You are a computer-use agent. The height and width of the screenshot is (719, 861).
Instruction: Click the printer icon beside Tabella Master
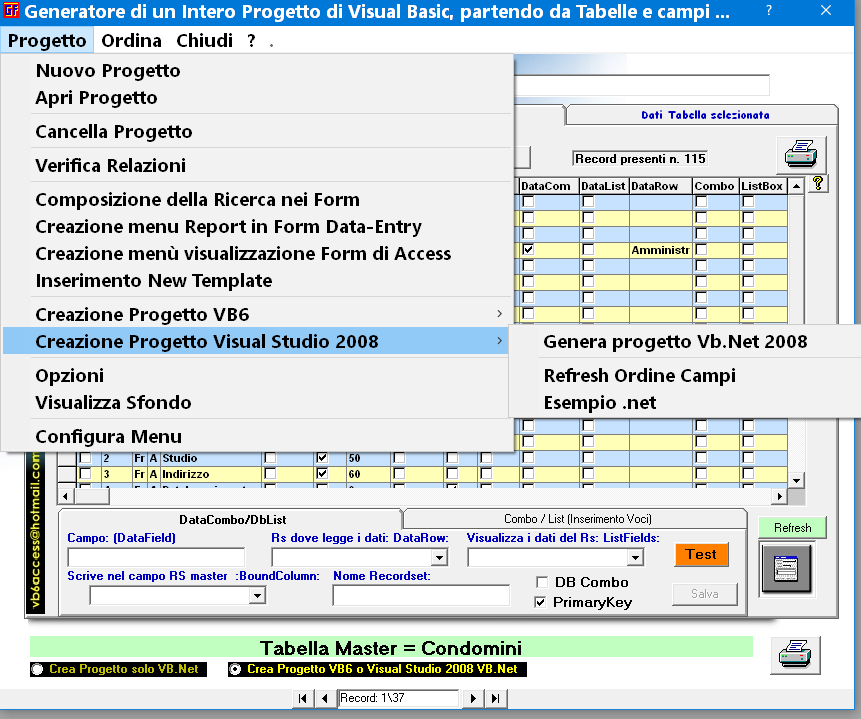pyautogui.click(x=795, y=655)
